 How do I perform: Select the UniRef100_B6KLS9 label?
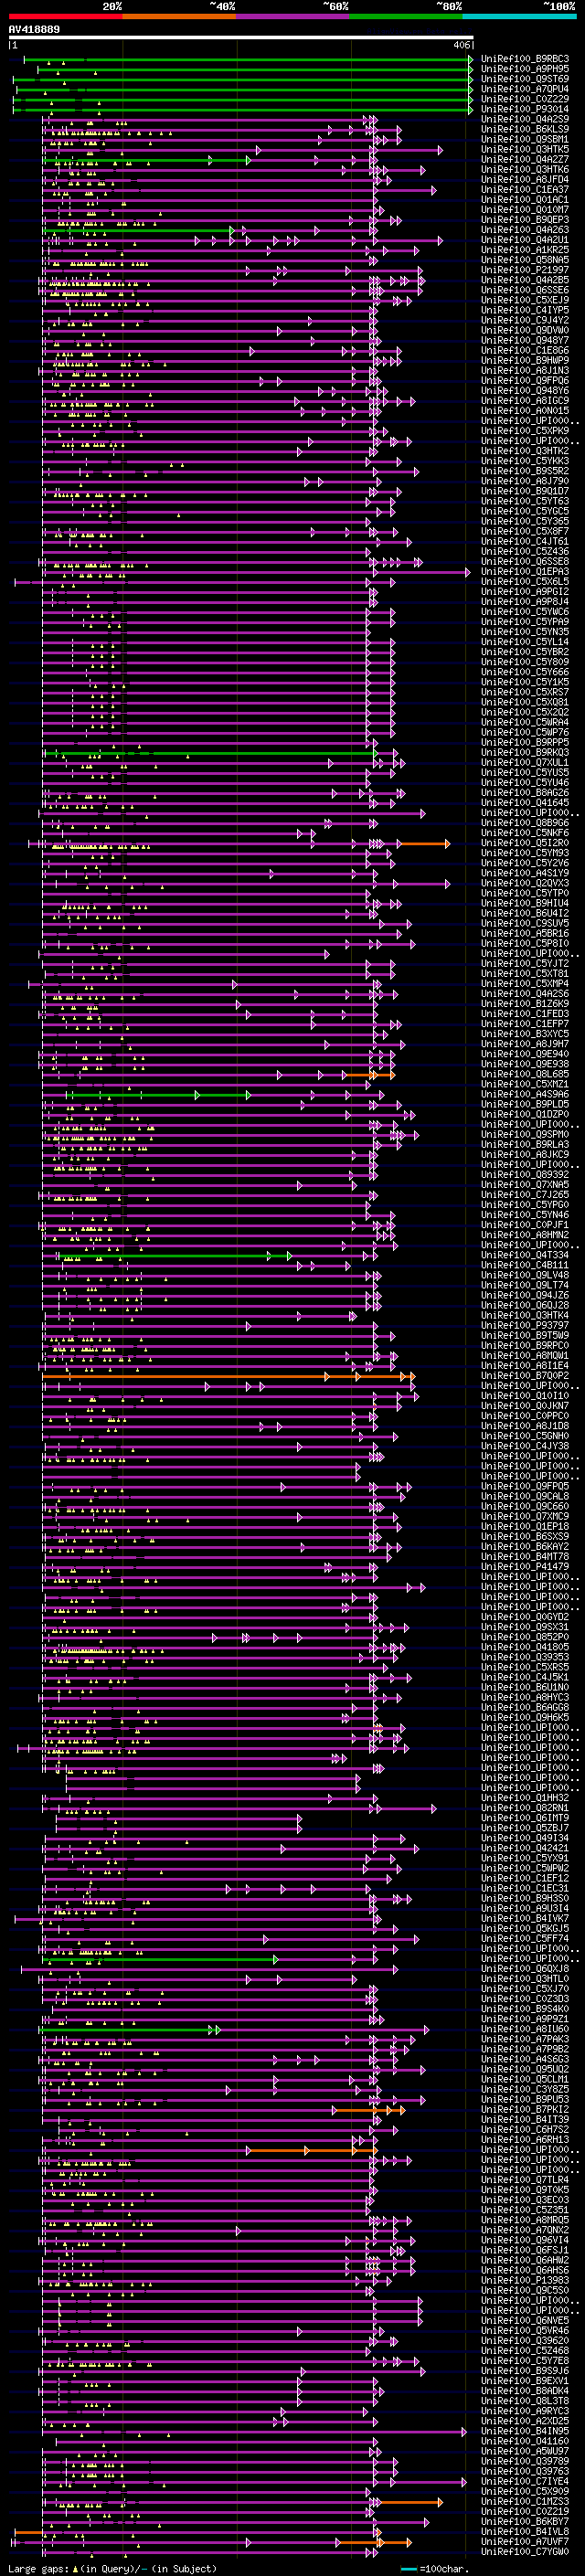[x=525, y=129]
